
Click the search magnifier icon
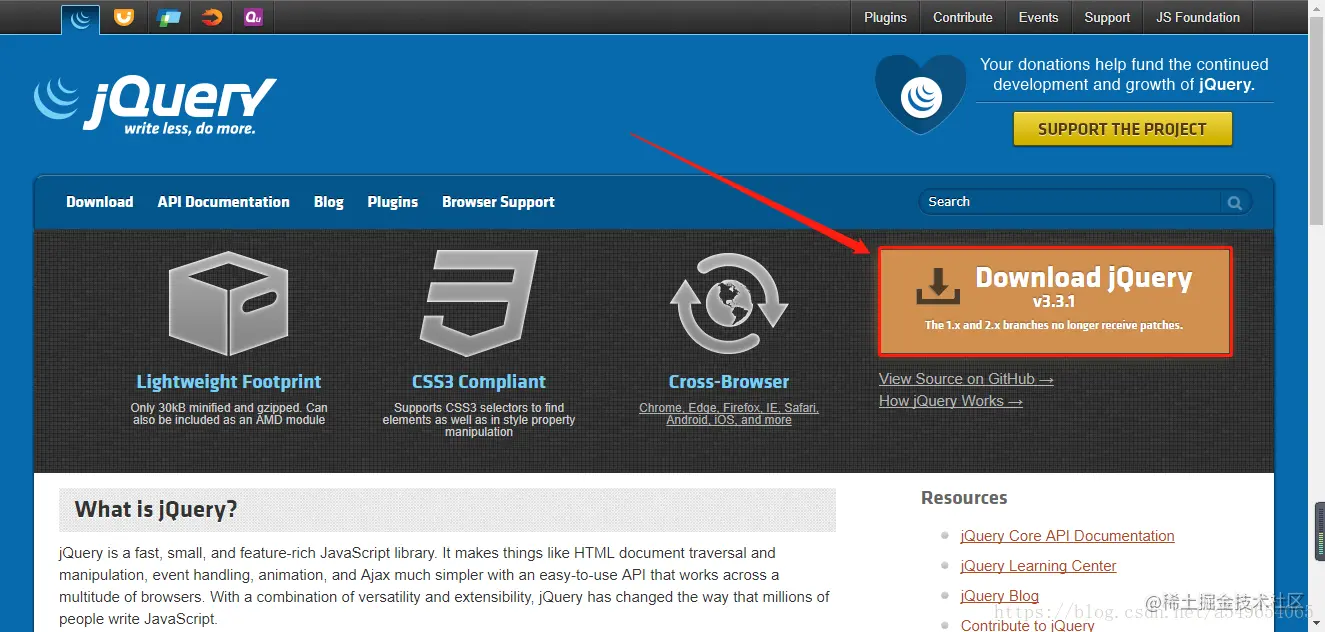coord(1235,203)
